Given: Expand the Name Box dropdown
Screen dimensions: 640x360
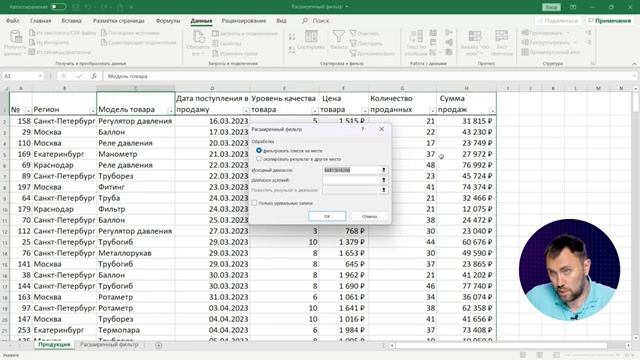Looking at the screenshot, I should (40, 76).
